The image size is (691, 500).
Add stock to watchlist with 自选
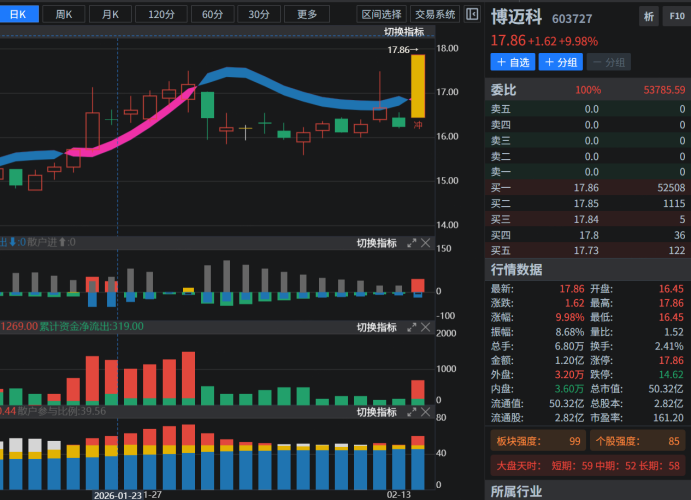[x=512, y=62]
